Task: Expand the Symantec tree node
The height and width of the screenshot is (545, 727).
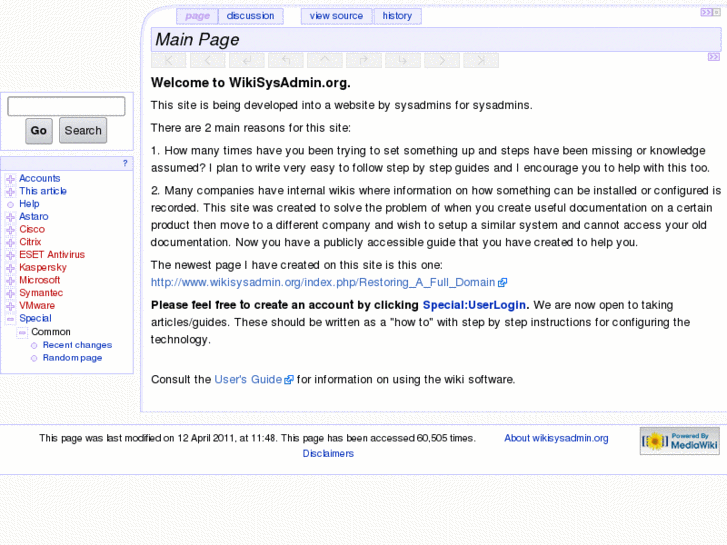Action: click(10, 294)
